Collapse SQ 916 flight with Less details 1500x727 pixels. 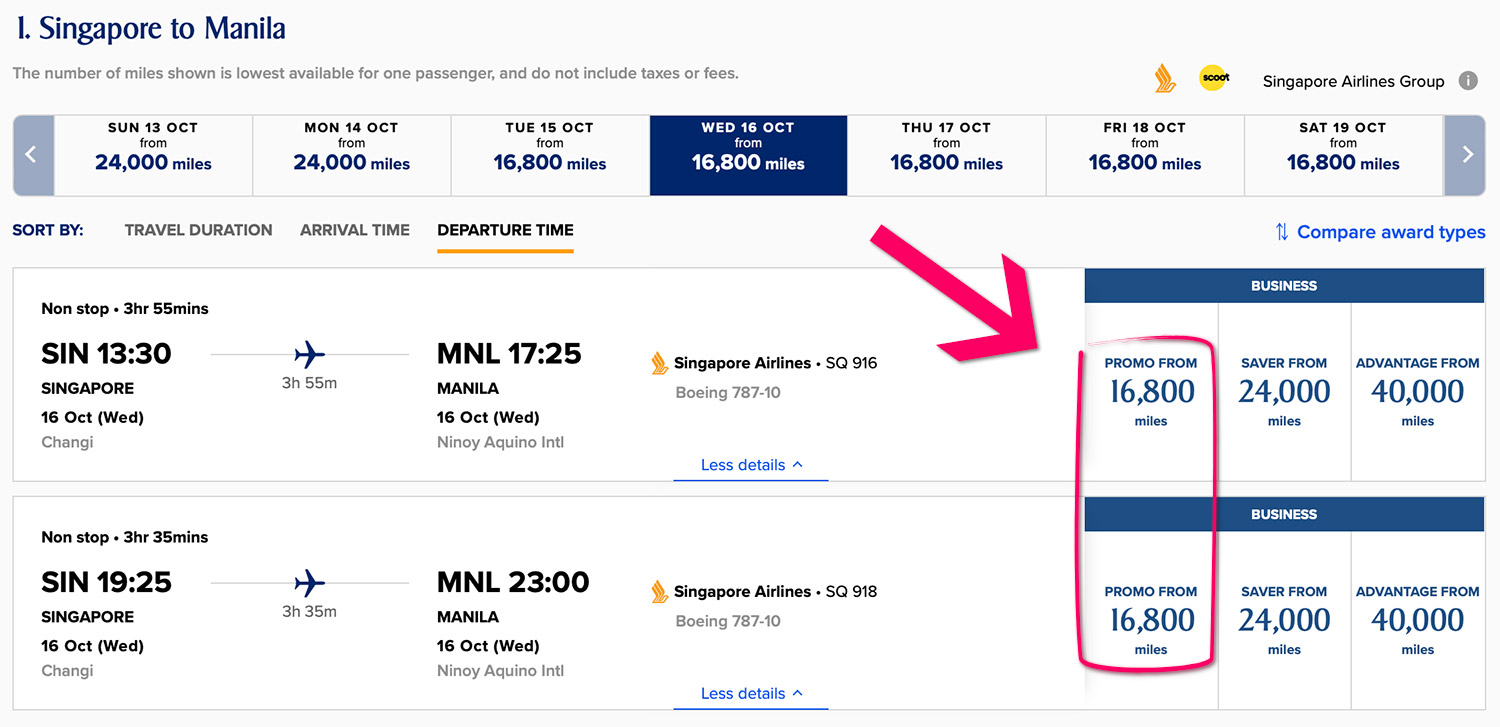coord(751,465)
